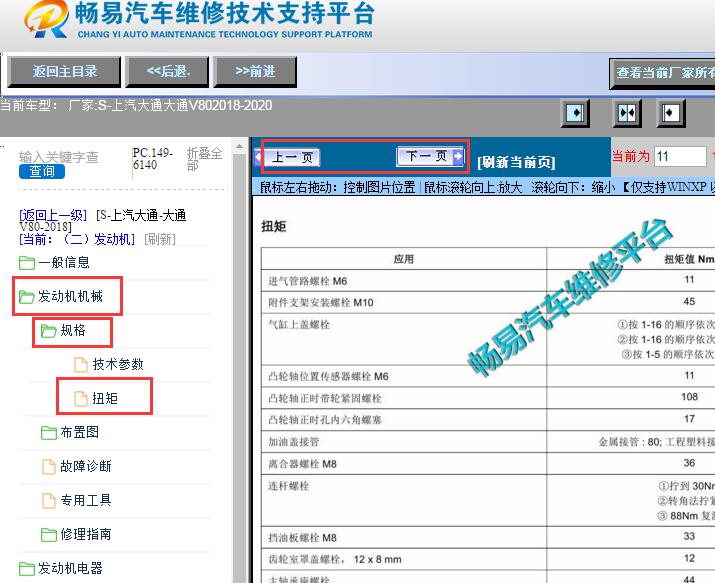Screen dimensions: 715x583
Task: Click the 挡油板螺栓 M8 table cell
Action: pyautogui.click(x=404, y=537)
